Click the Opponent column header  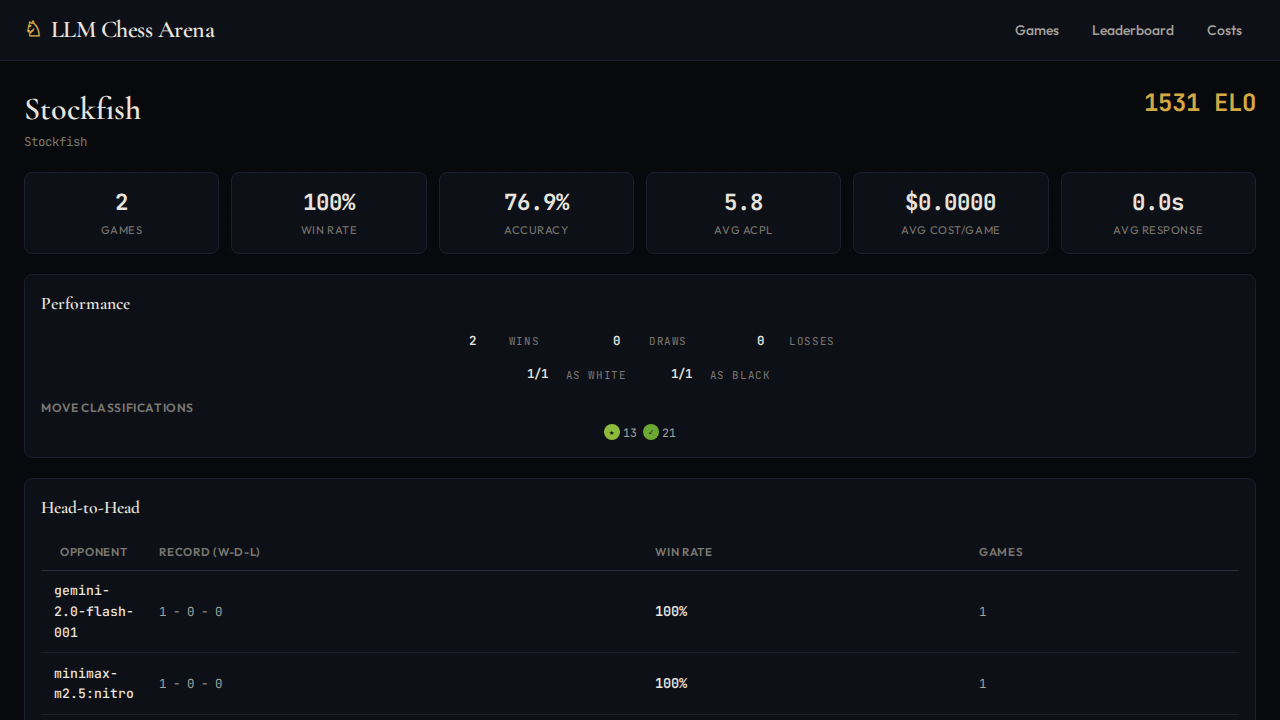click(x=94, y=552)
